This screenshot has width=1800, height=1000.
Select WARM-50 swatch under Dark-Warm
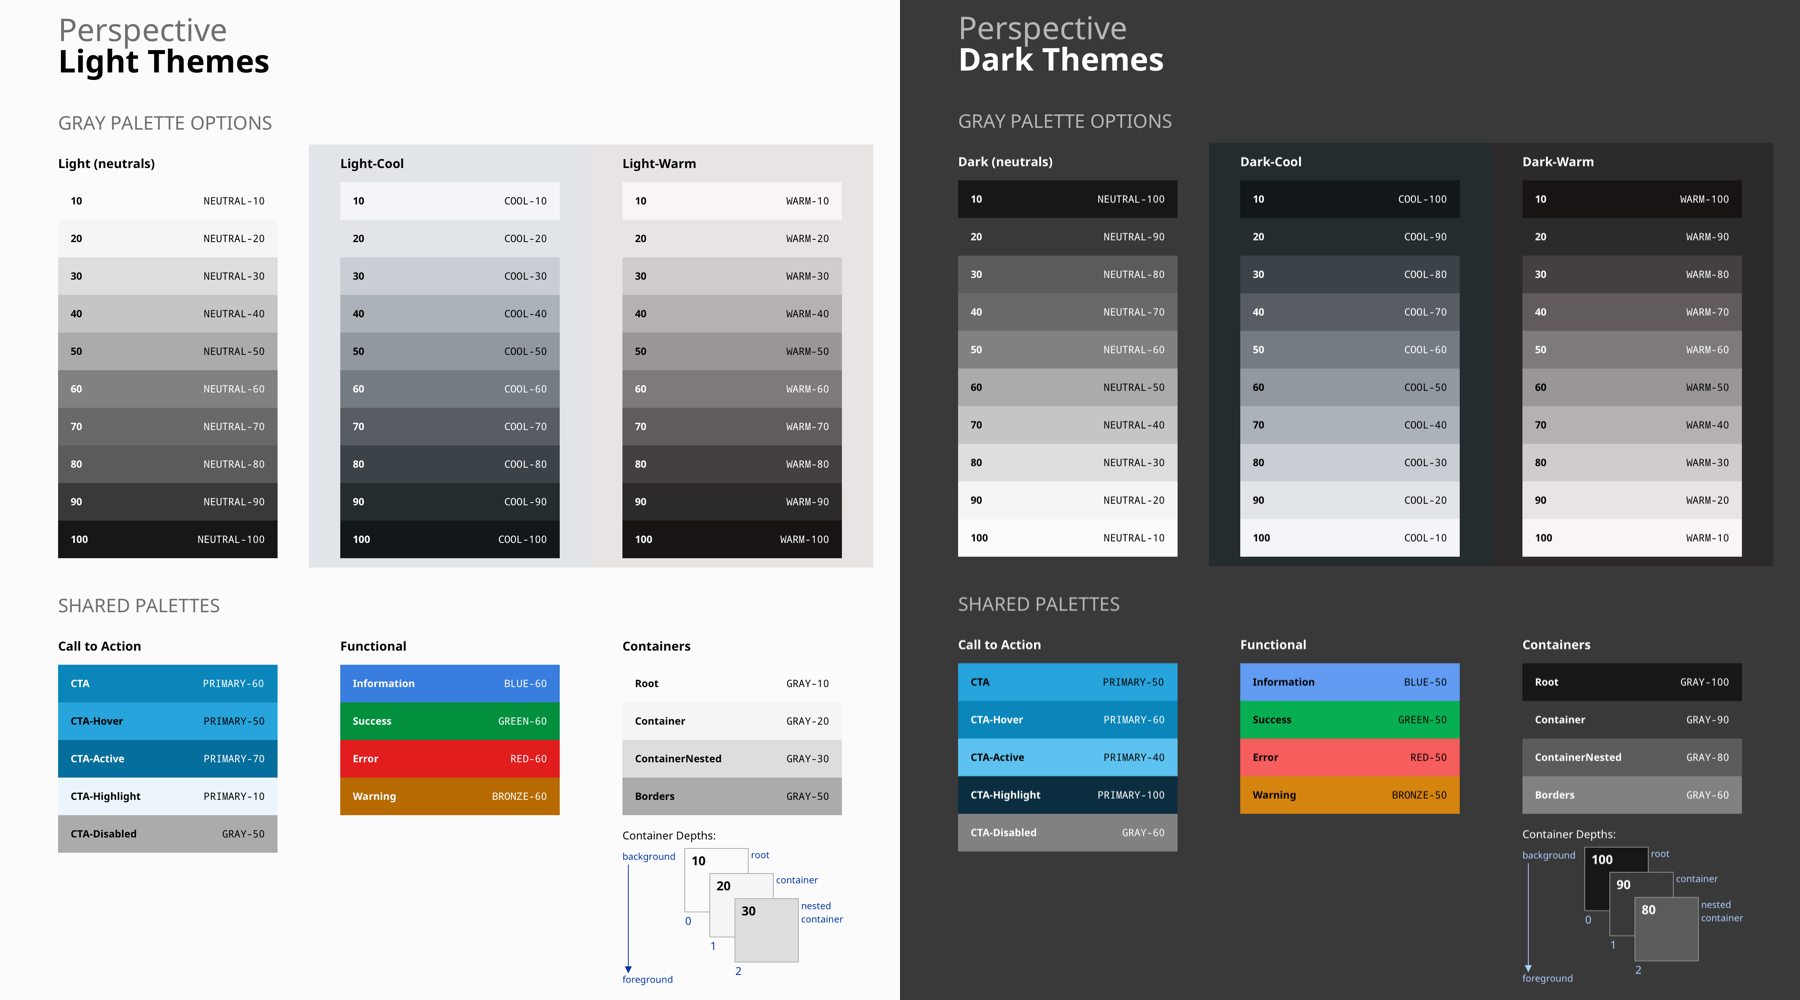1631,387
